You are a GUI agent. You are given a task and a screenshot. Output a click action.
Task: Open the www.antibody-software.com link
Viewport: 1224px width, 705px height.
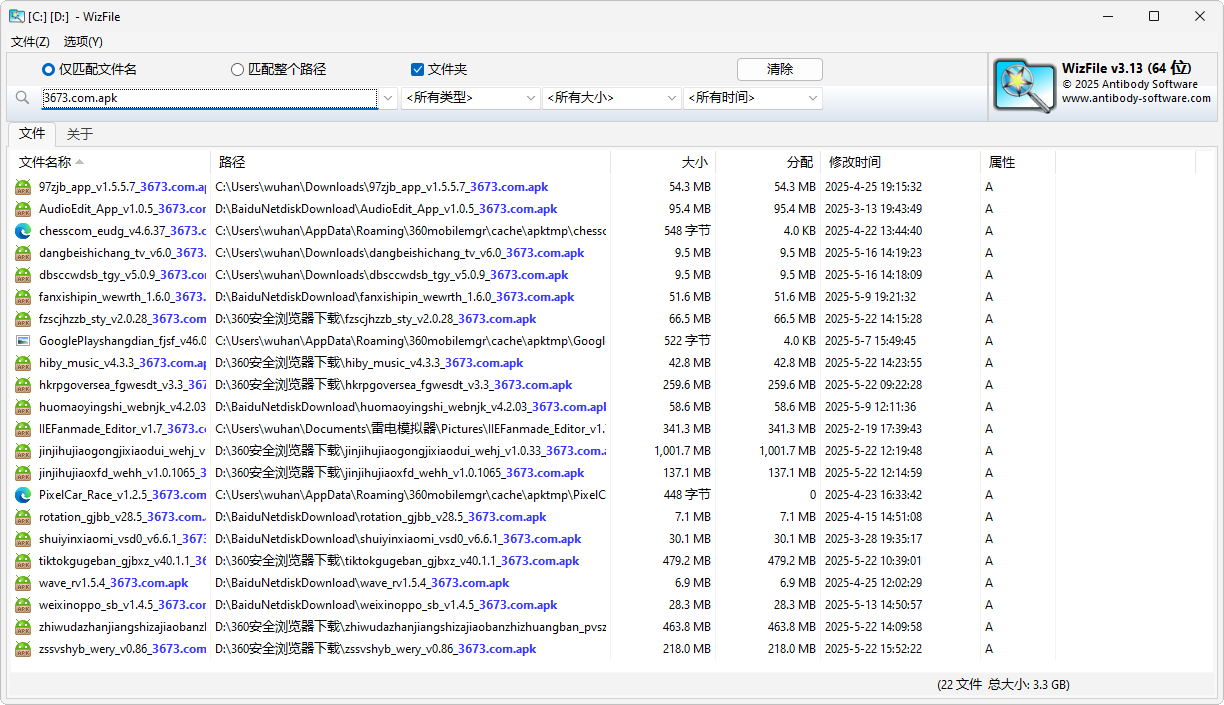1136,98
